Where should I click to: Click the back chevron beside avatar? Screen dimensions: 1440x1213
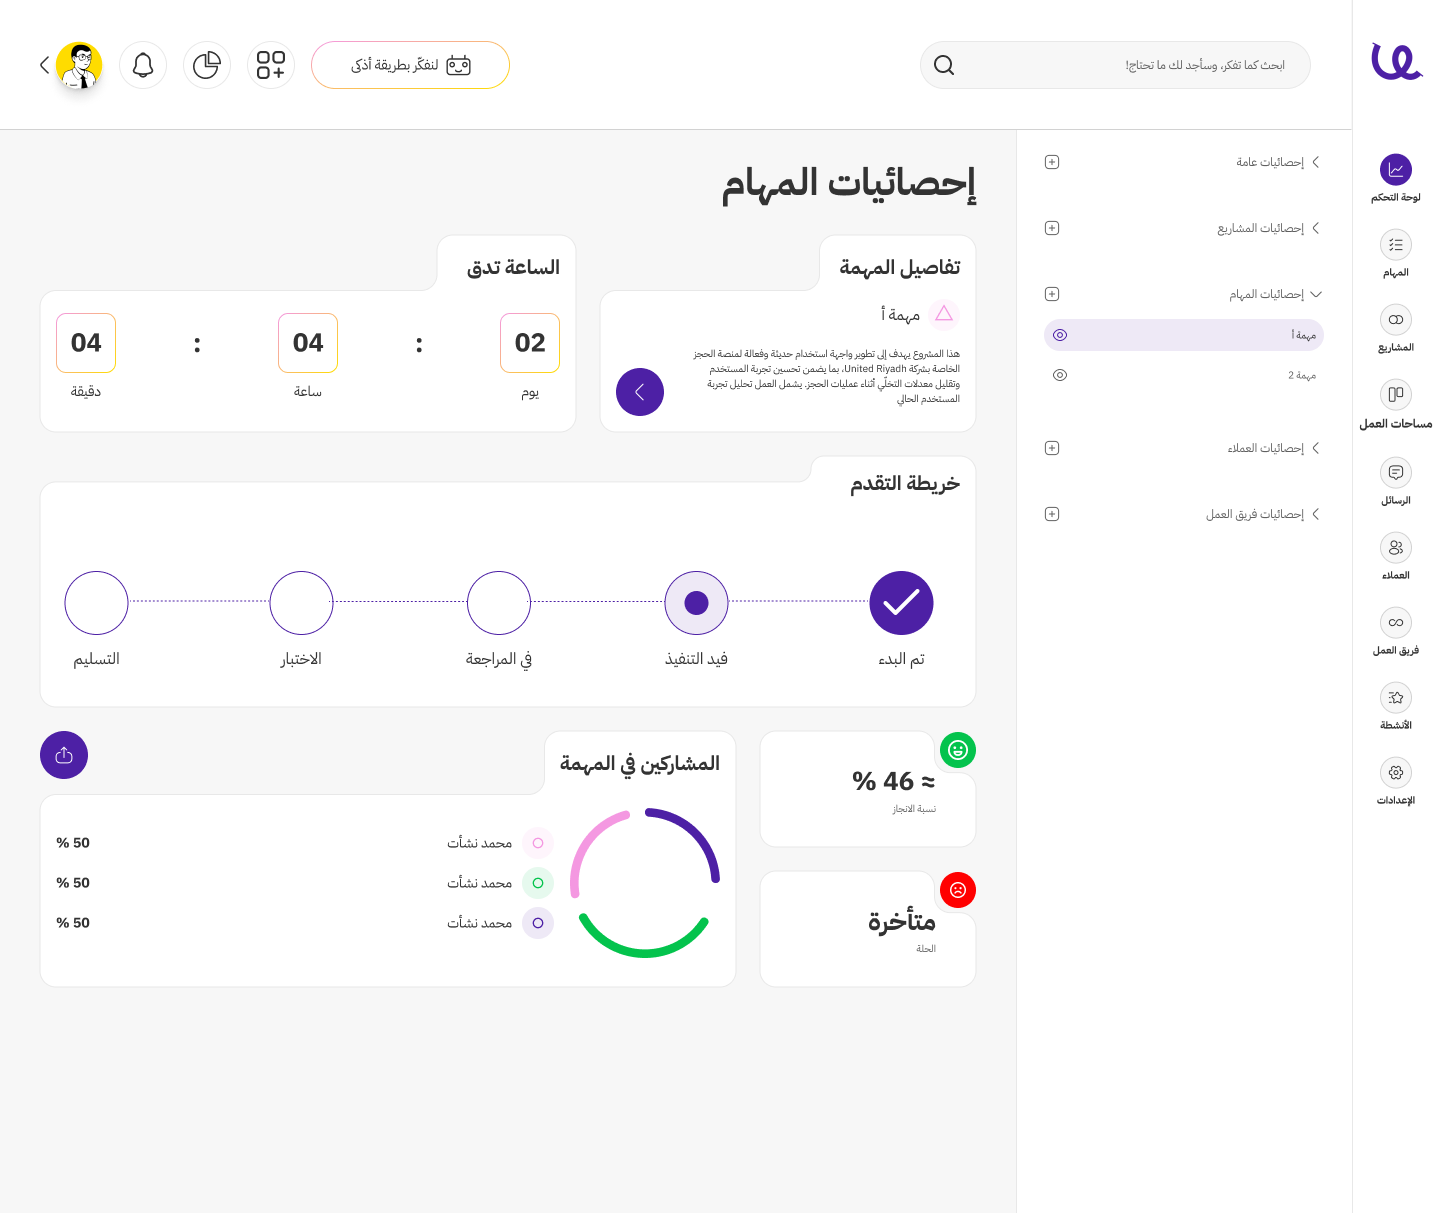pyautogui.click(x=44, y=65)
